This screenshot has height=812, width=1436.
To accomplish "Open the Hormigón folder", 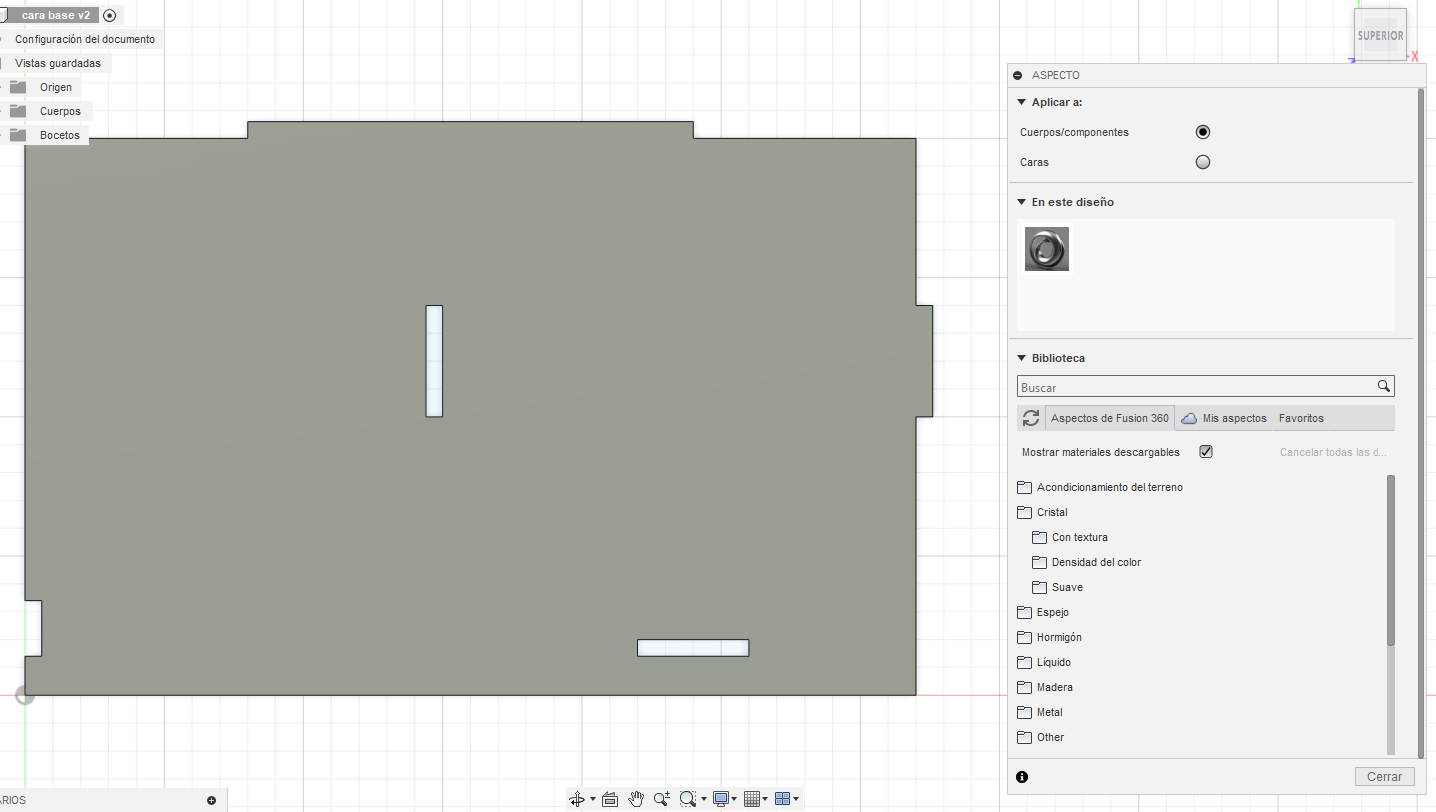I will (x=1049, y=637).
